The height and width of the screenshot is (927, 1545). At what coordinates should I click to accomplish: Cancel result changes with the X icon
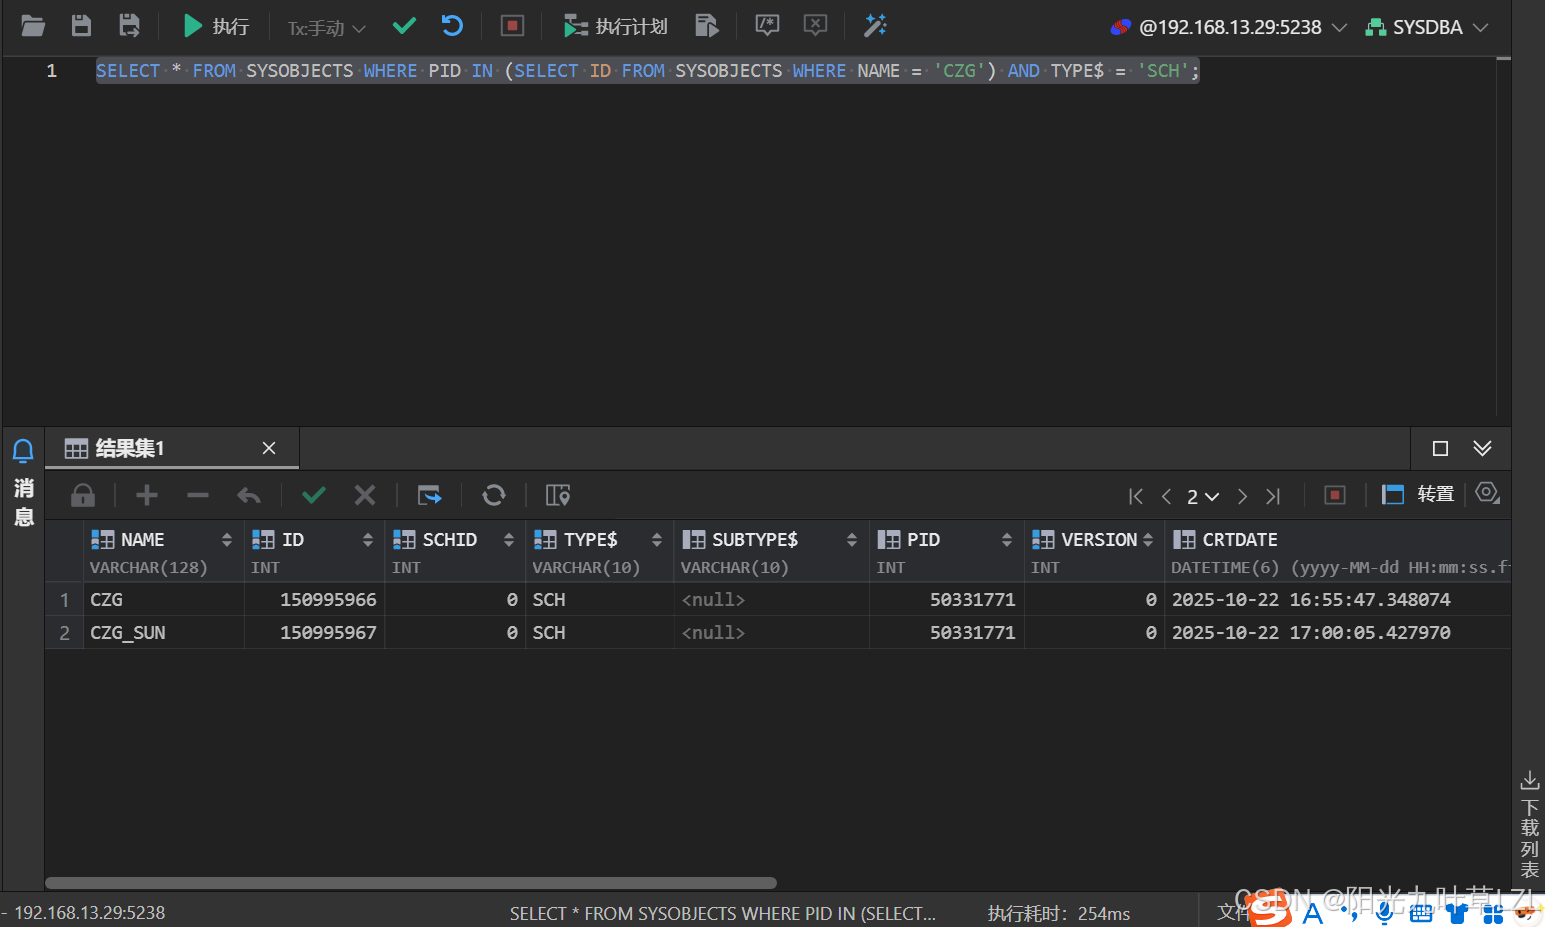click(x=365, y=495)
